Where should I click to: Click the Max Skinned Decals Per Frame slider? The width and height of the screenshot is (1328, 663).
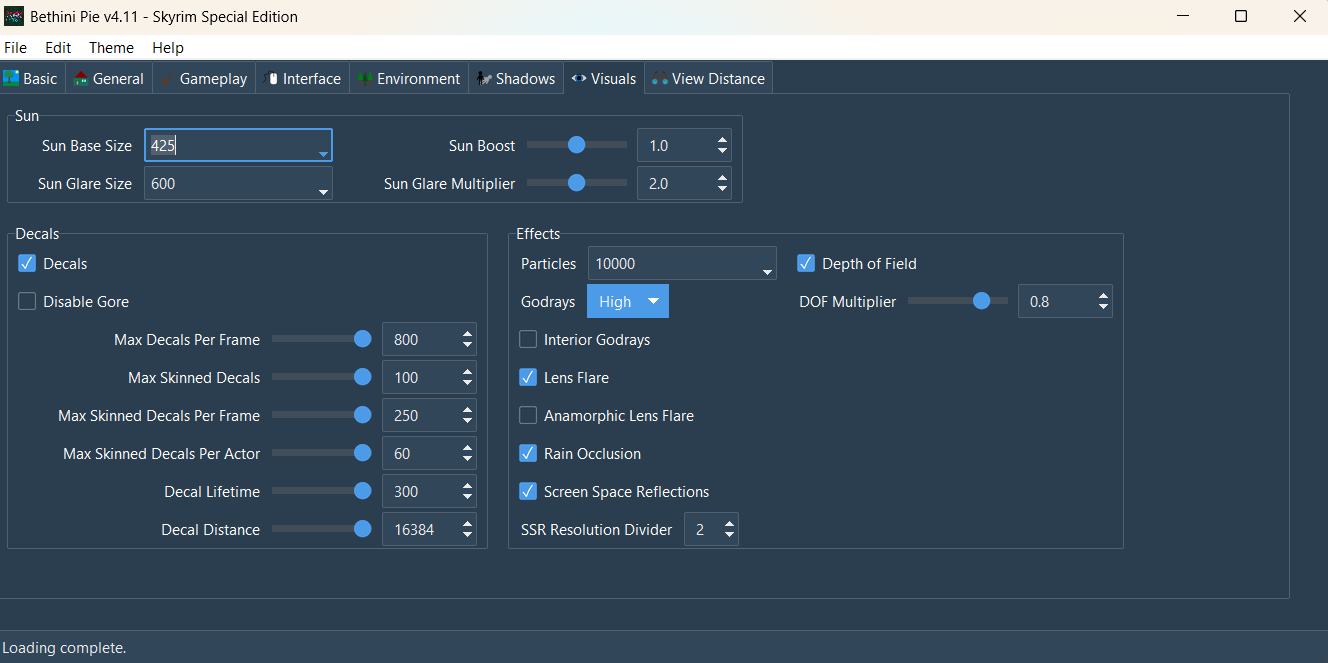322,416
